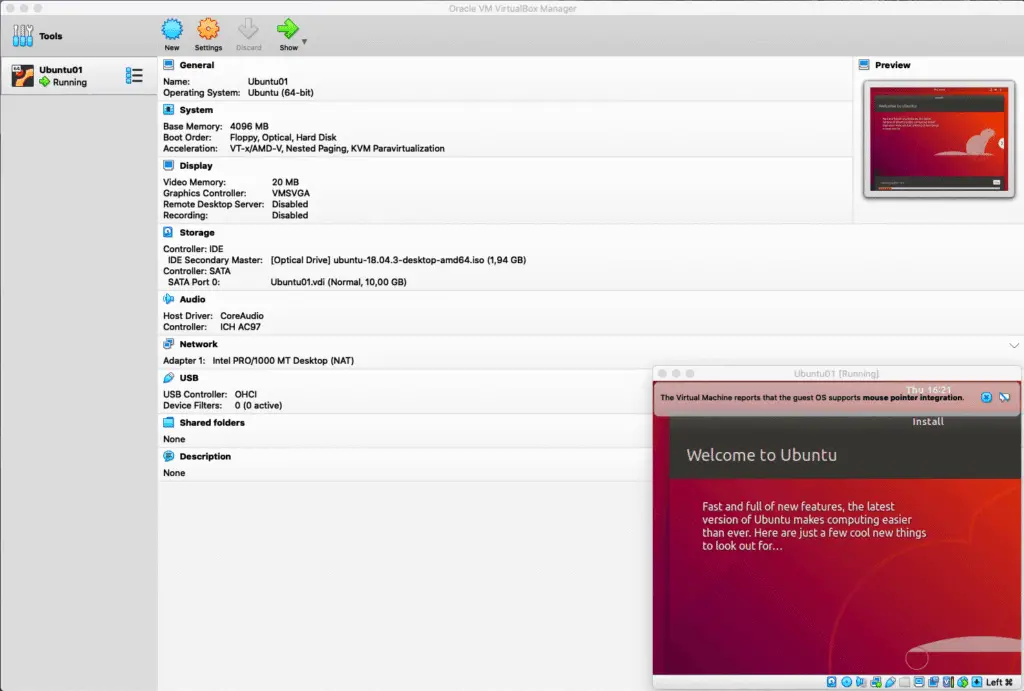Open the dropdown arrow beside Show
This screenshot has width=1024, height=691.
tap(304, 41)
